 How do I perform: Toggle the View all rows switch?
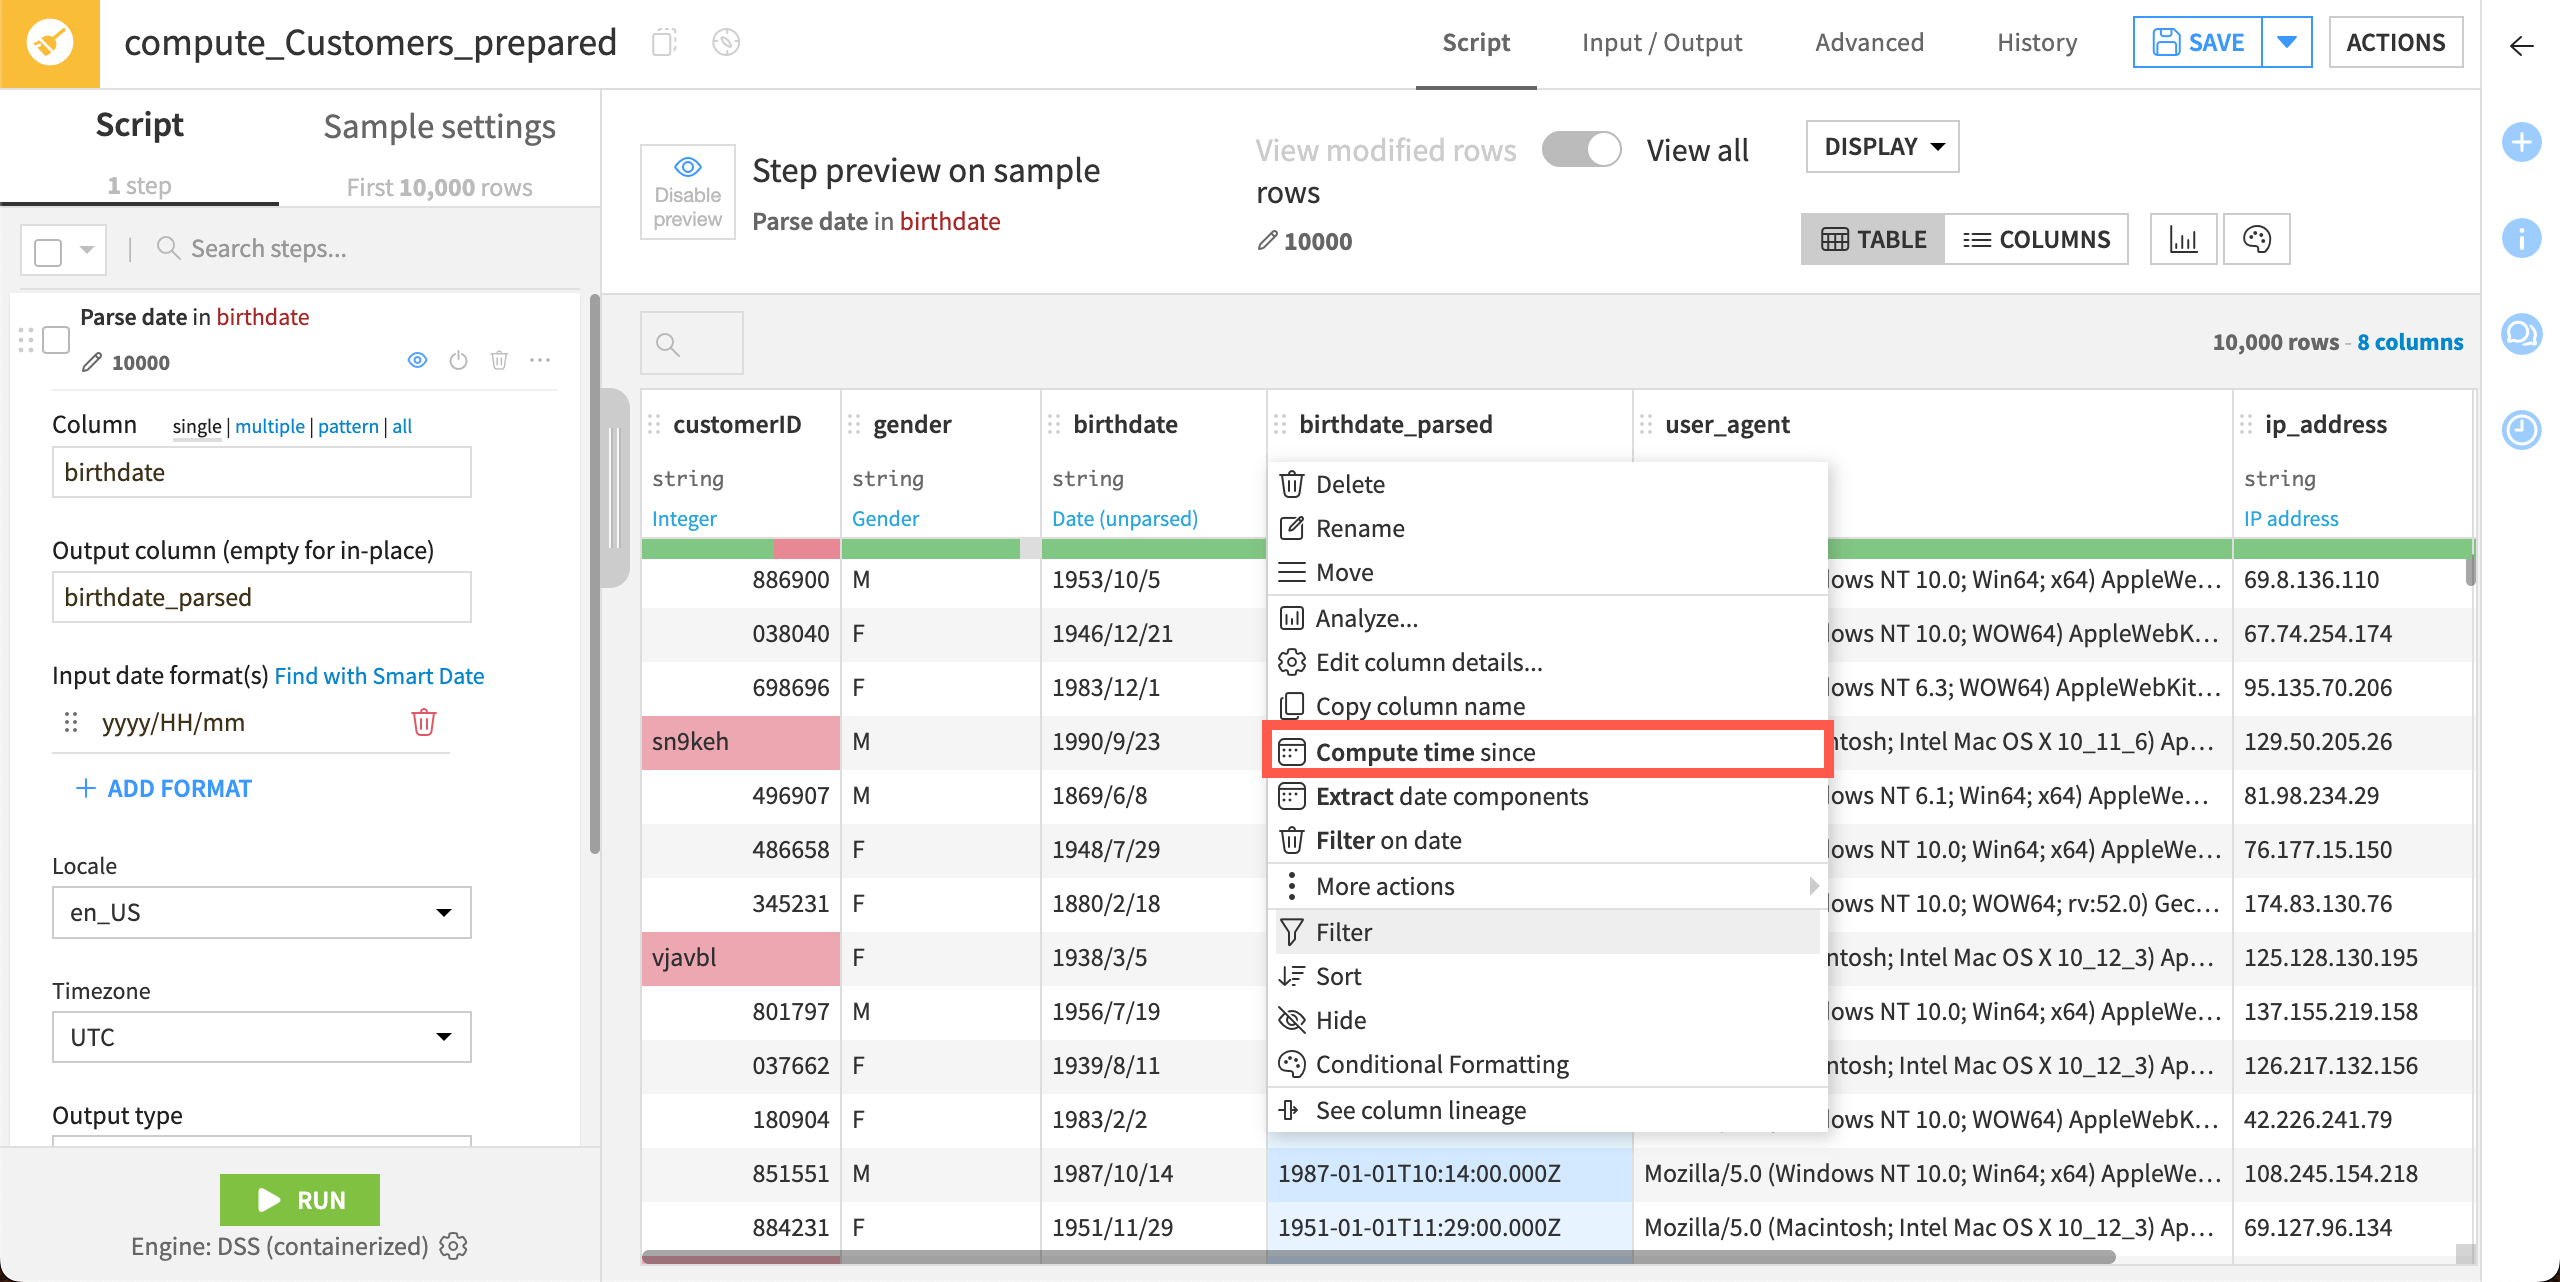(x=1581, y=148)
